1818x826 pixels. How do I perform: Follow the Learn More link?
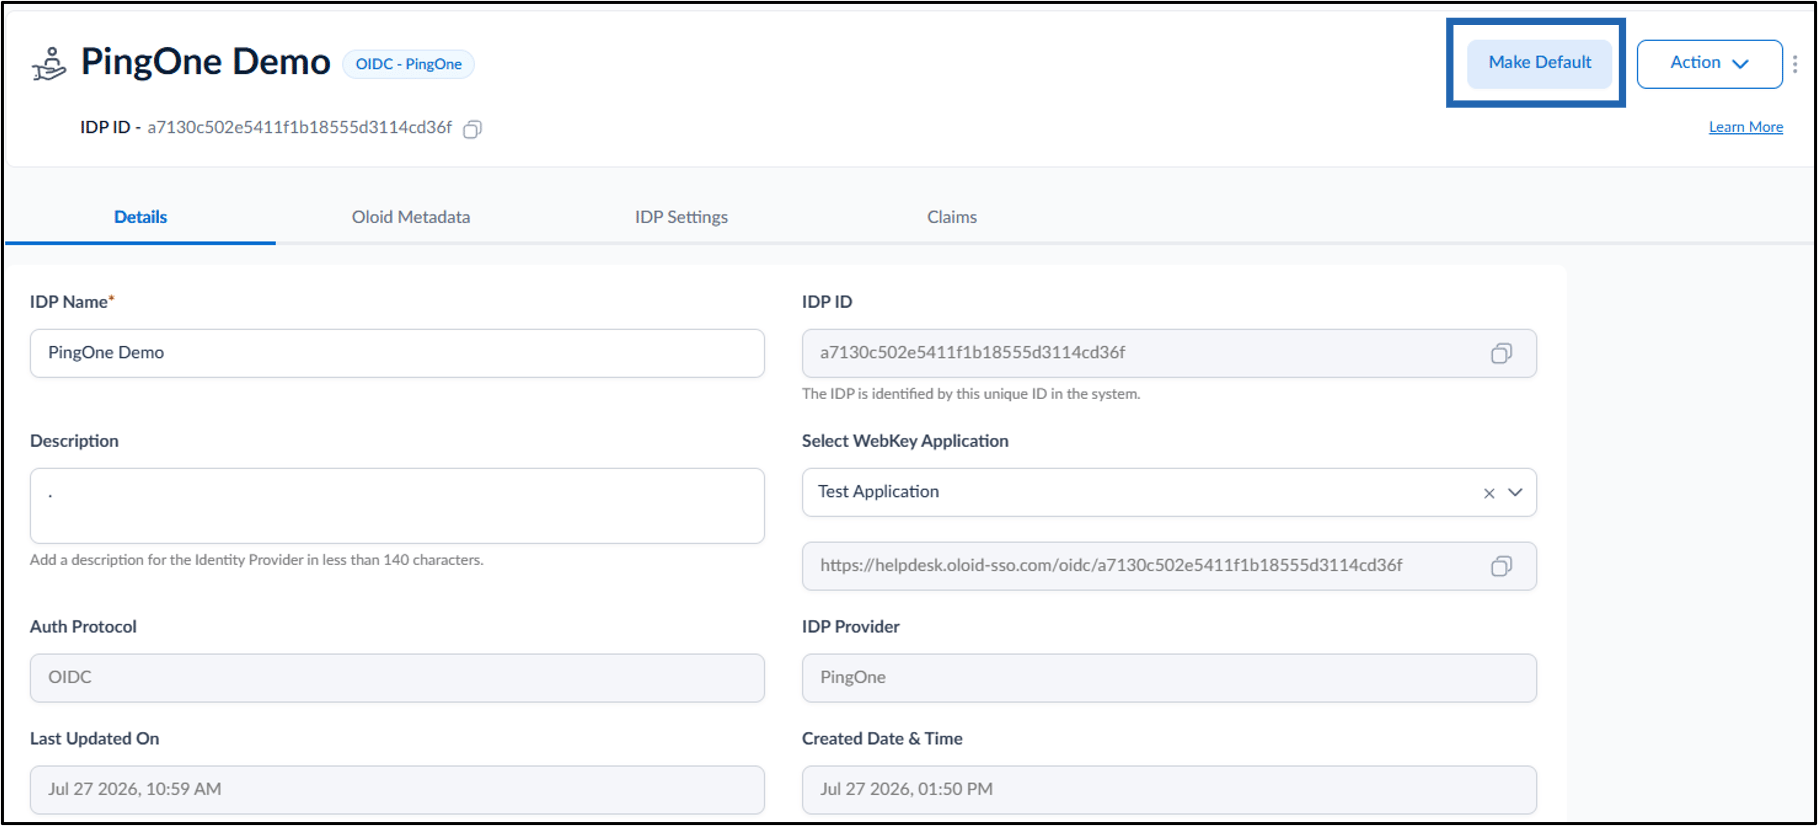point(1746,127)
